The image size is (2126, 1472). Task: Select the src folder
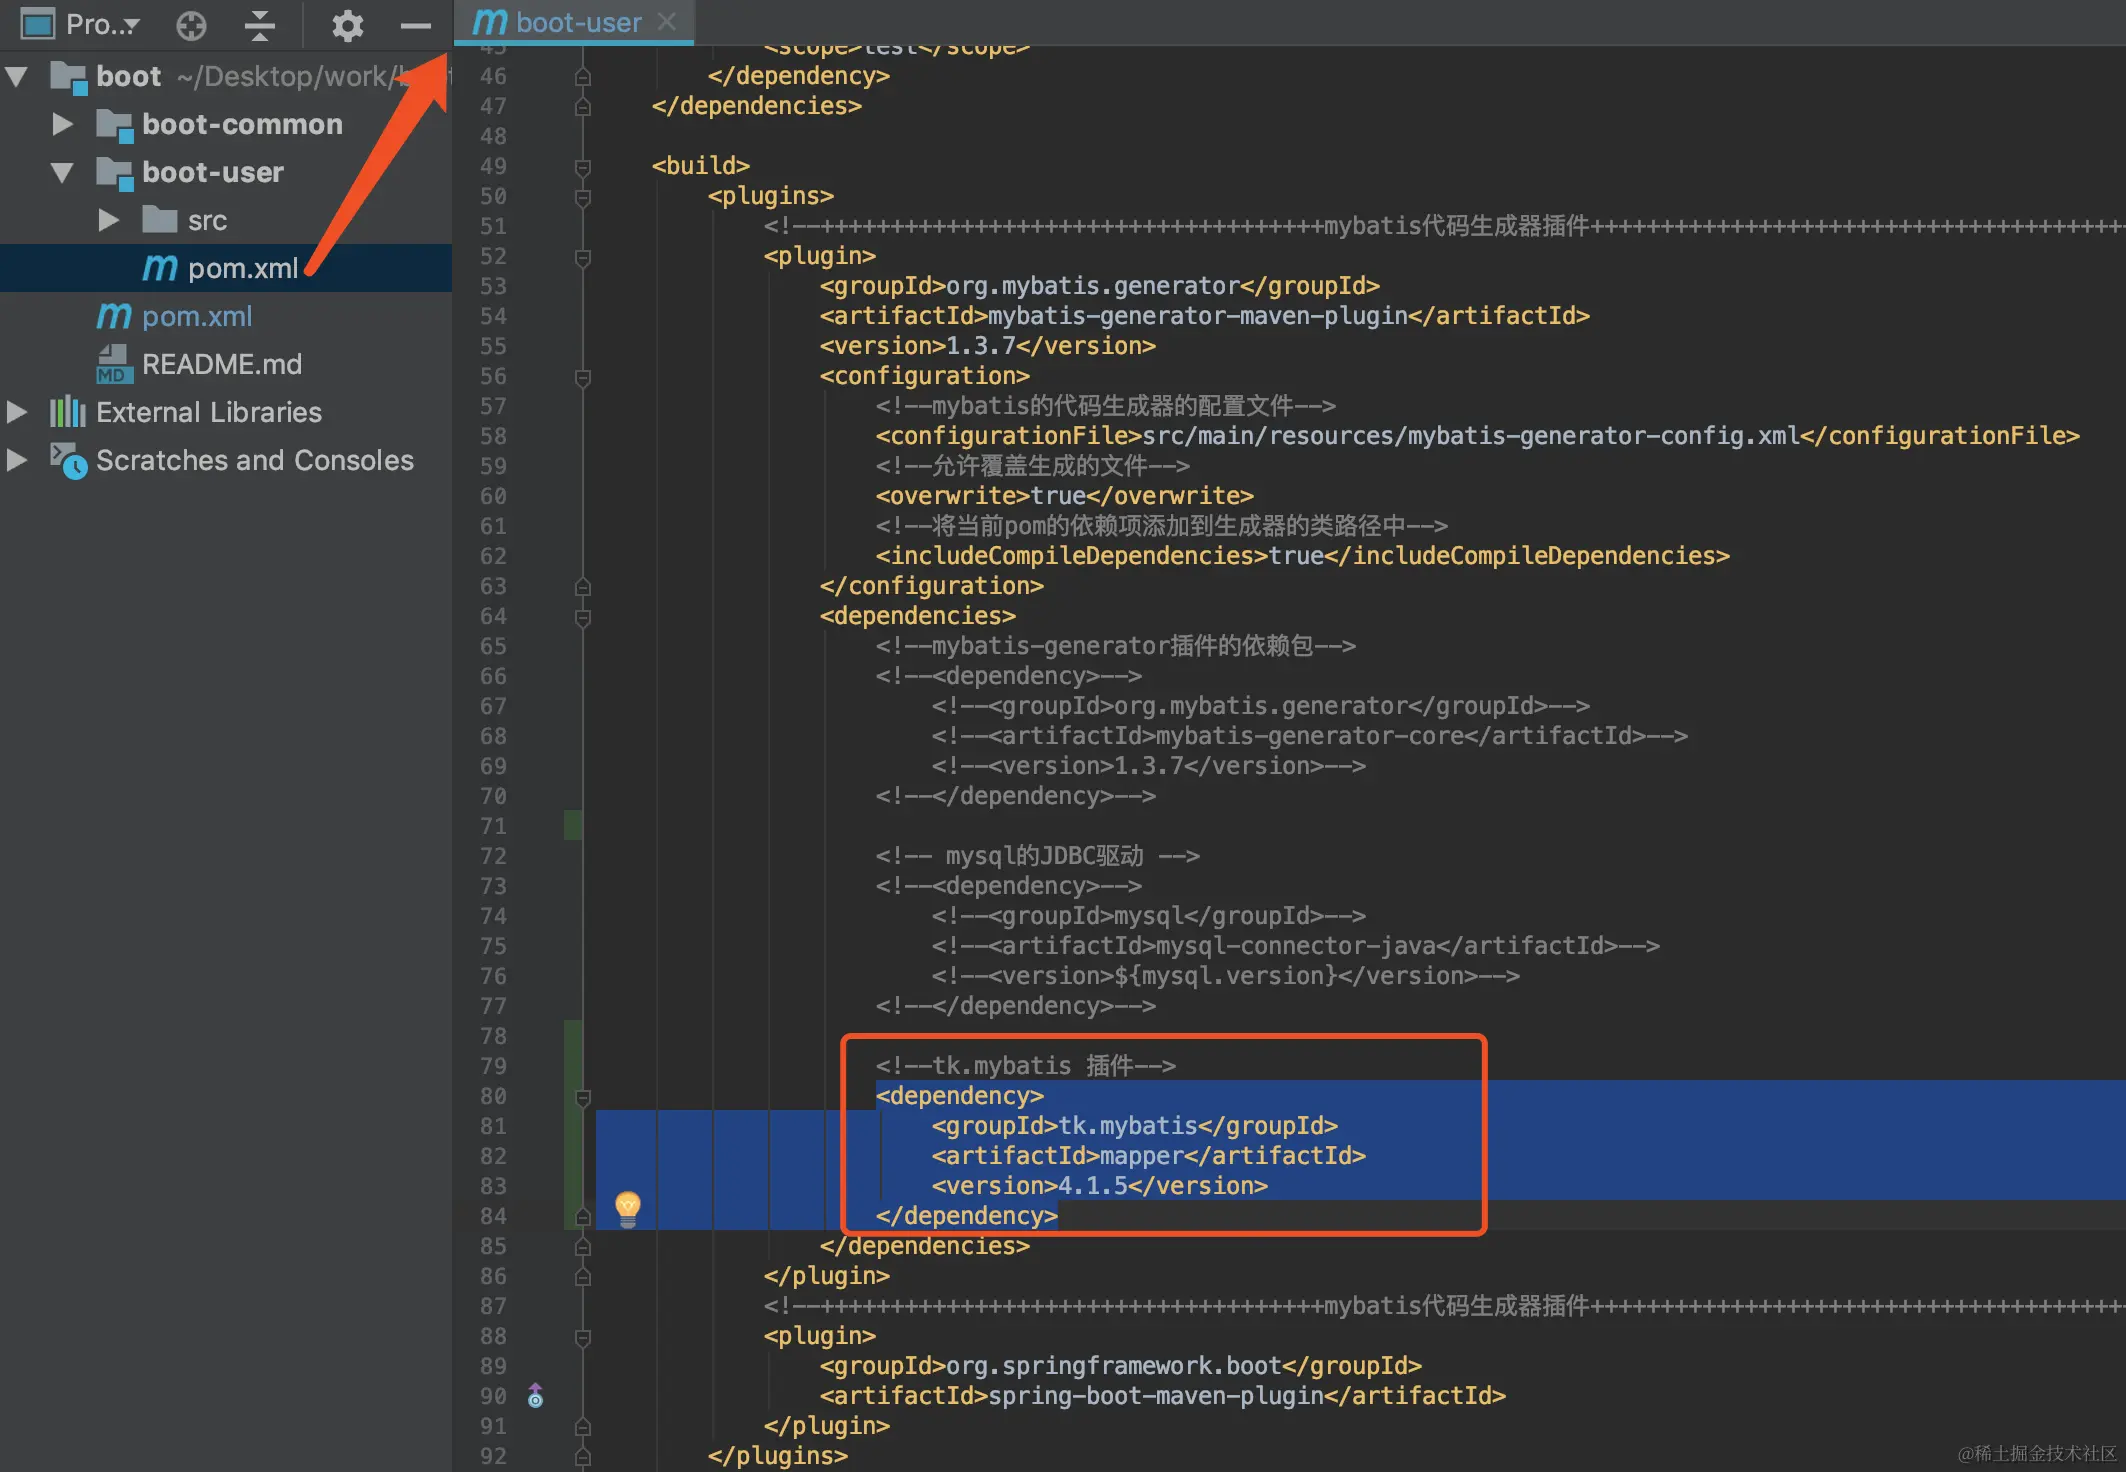click(x=207, y=220)
